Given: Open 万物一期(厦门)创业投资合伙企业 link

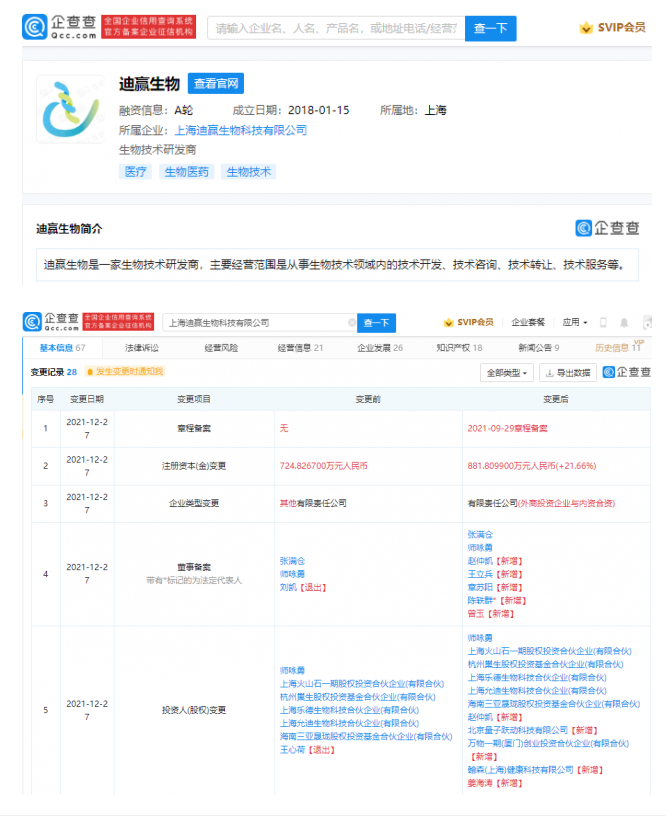Looking at the screenshot, I should coord(548,743).
